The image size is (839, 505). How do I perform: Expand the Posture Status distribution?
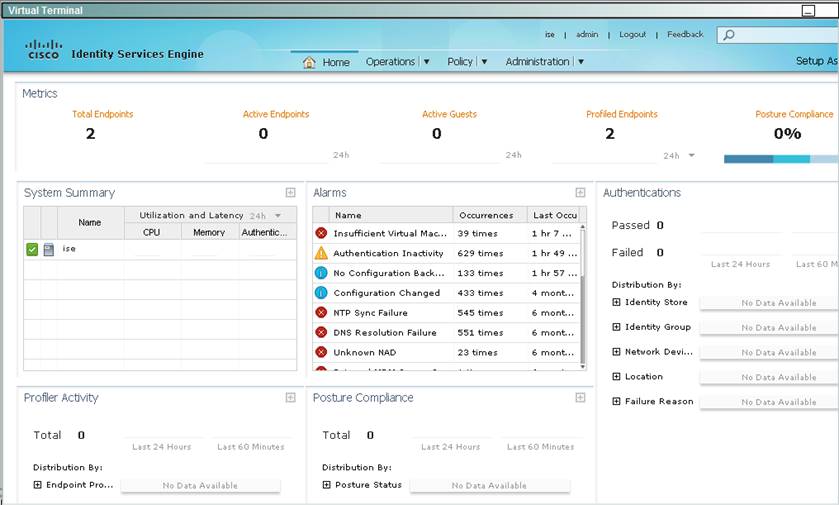[326, 485]
